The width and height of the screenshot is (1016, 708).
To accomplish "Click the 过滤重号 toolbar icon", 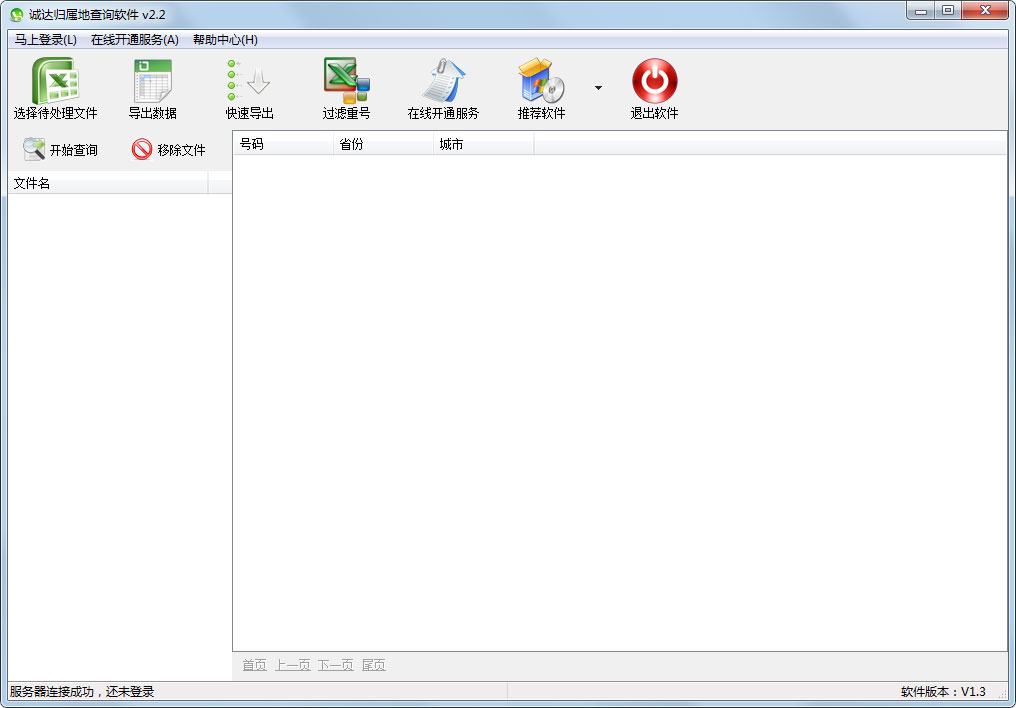I will [346, 81].
